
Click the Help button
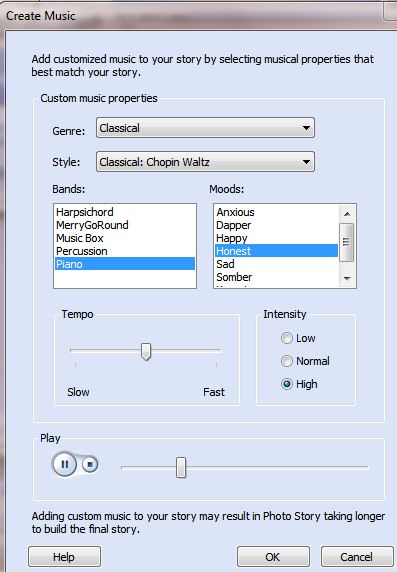click(x=64, y=557)
